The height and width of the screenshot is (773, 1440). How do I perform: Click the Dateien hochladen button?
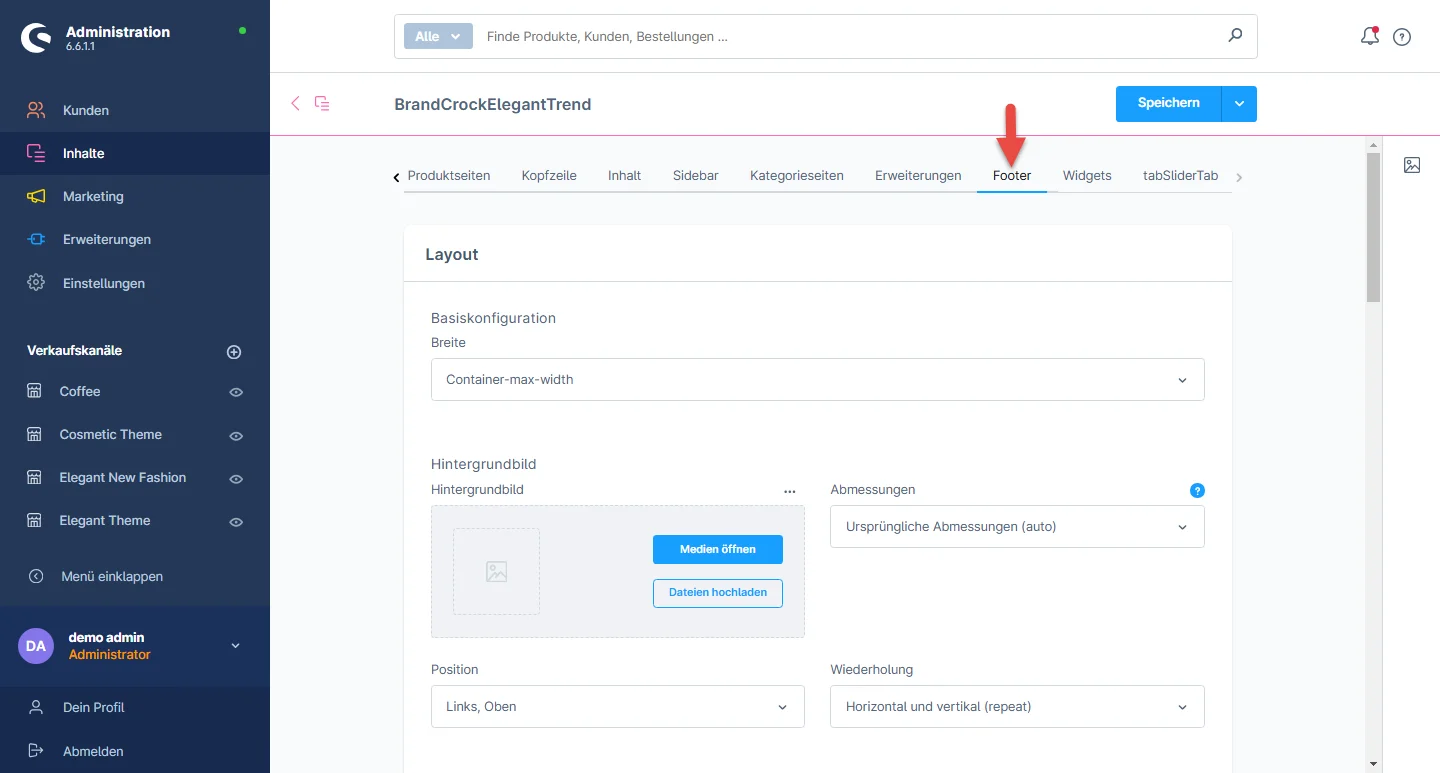(717, 592)
